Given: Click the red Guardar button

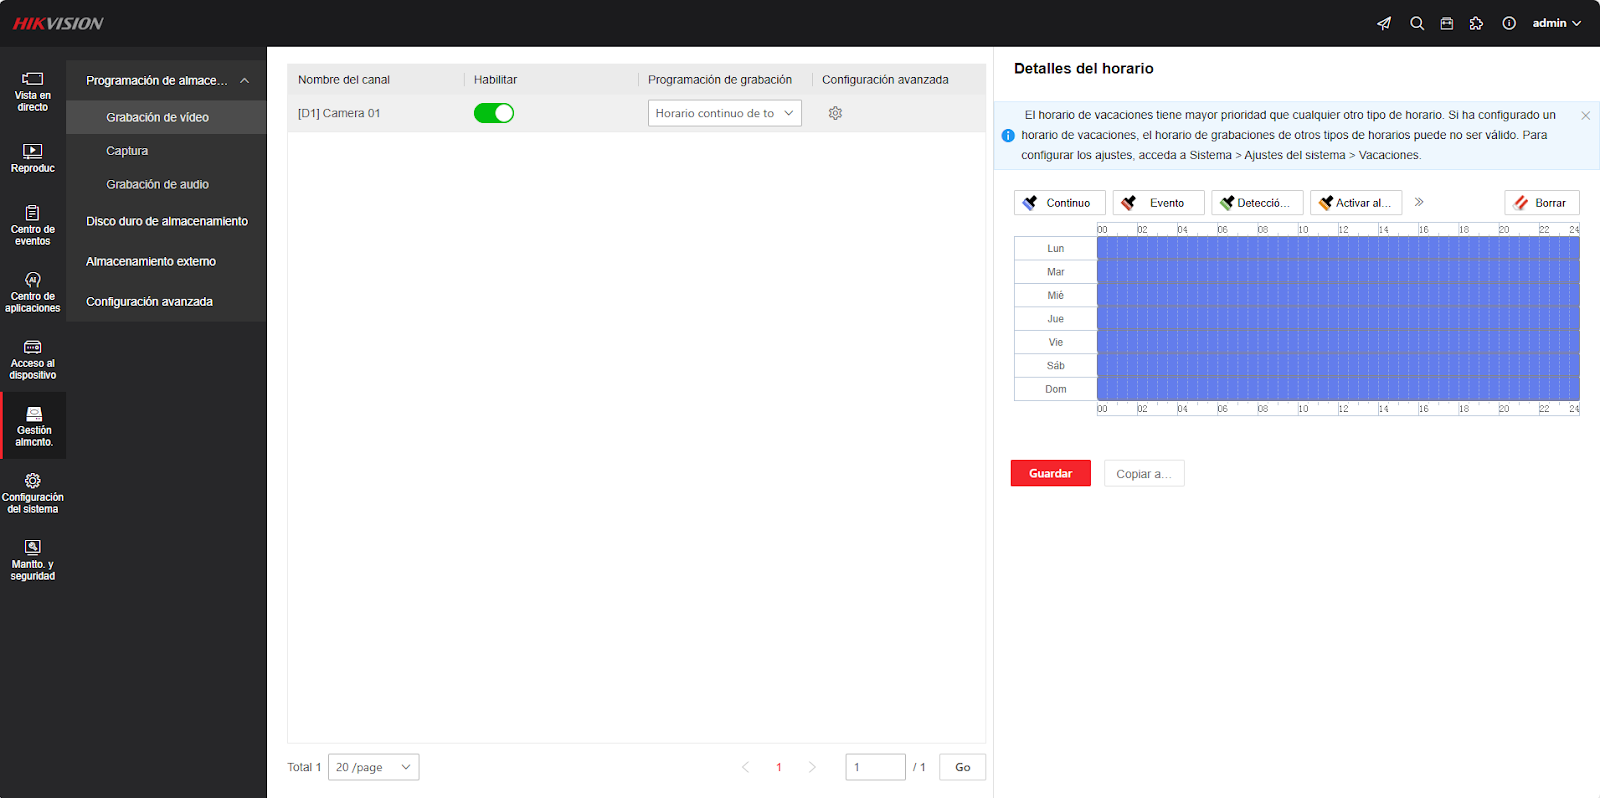Looking at the screenshot, I should (x=1050, y=473).
